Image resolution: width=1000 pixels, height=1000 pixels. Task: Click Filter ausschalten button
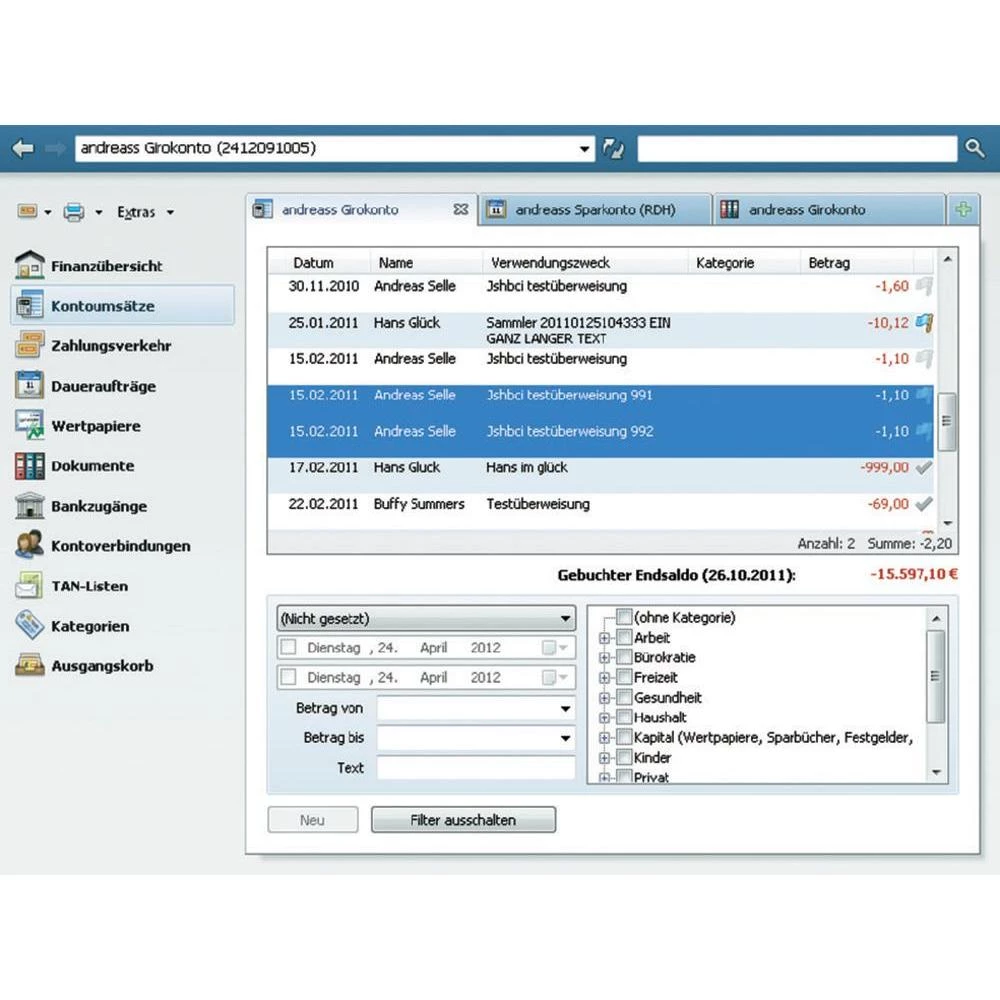[463, 820]
